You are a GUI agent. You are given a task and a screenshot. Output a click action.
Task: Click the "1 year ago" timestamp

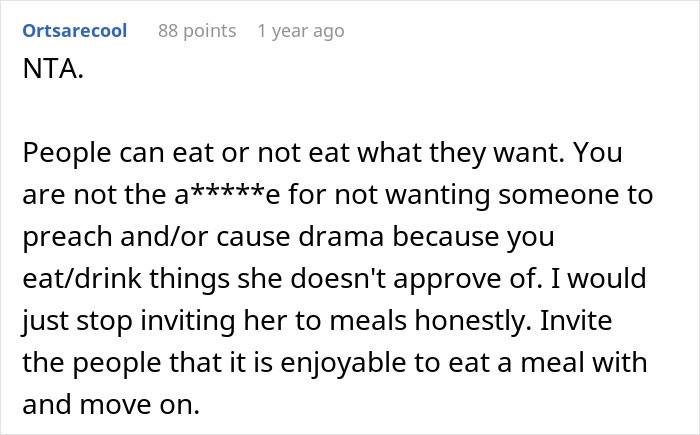click(300, 31)
